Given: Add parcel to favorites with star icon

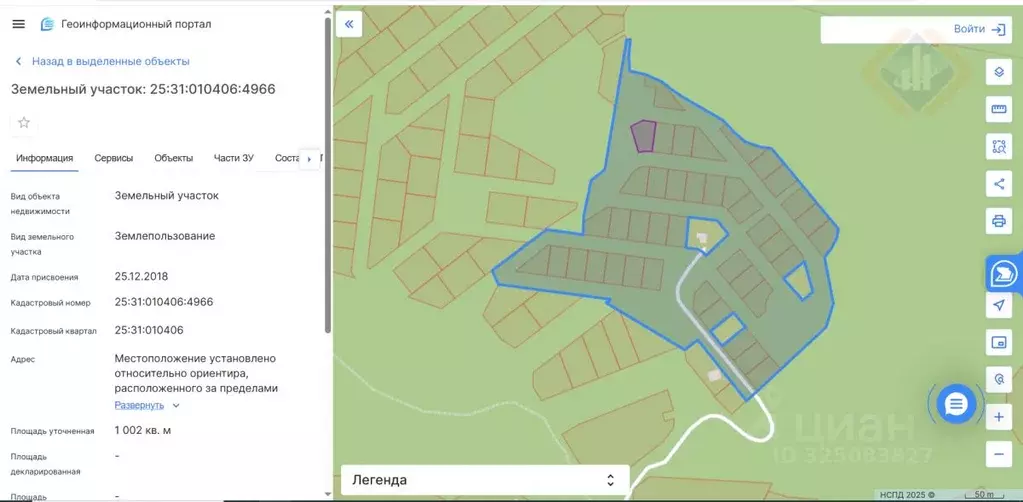Looking at the screenshot, I should coord(24,123).
